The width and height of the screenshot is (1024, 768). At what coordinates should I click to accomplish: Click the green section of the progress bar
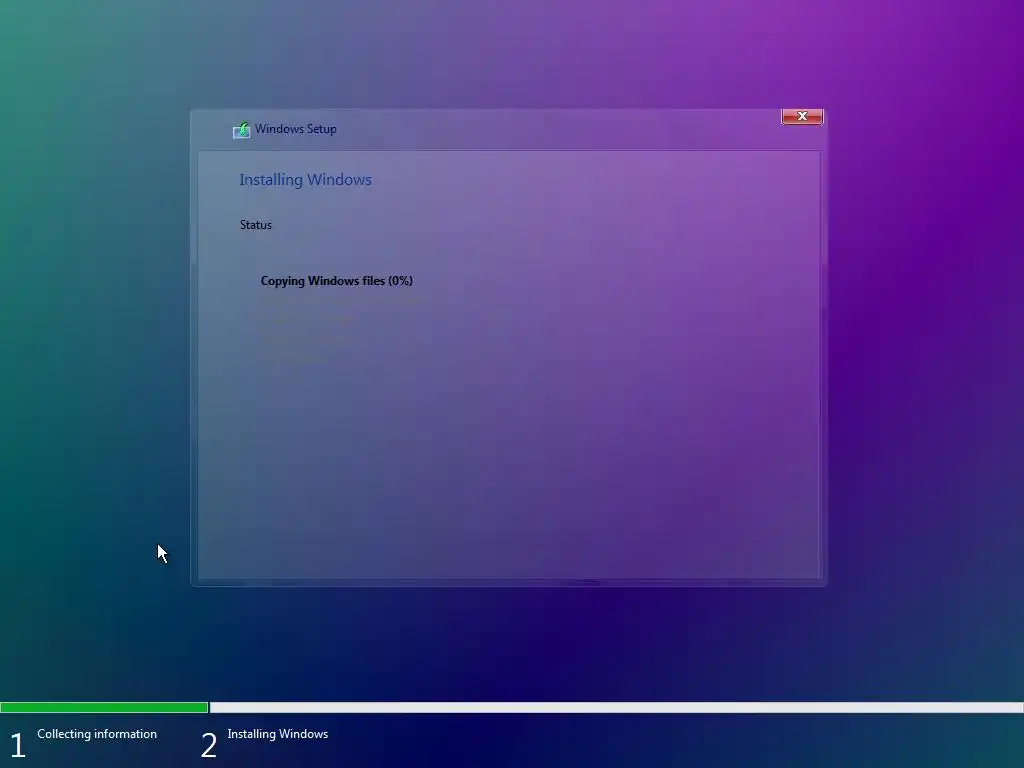click(x=104, y=707)
